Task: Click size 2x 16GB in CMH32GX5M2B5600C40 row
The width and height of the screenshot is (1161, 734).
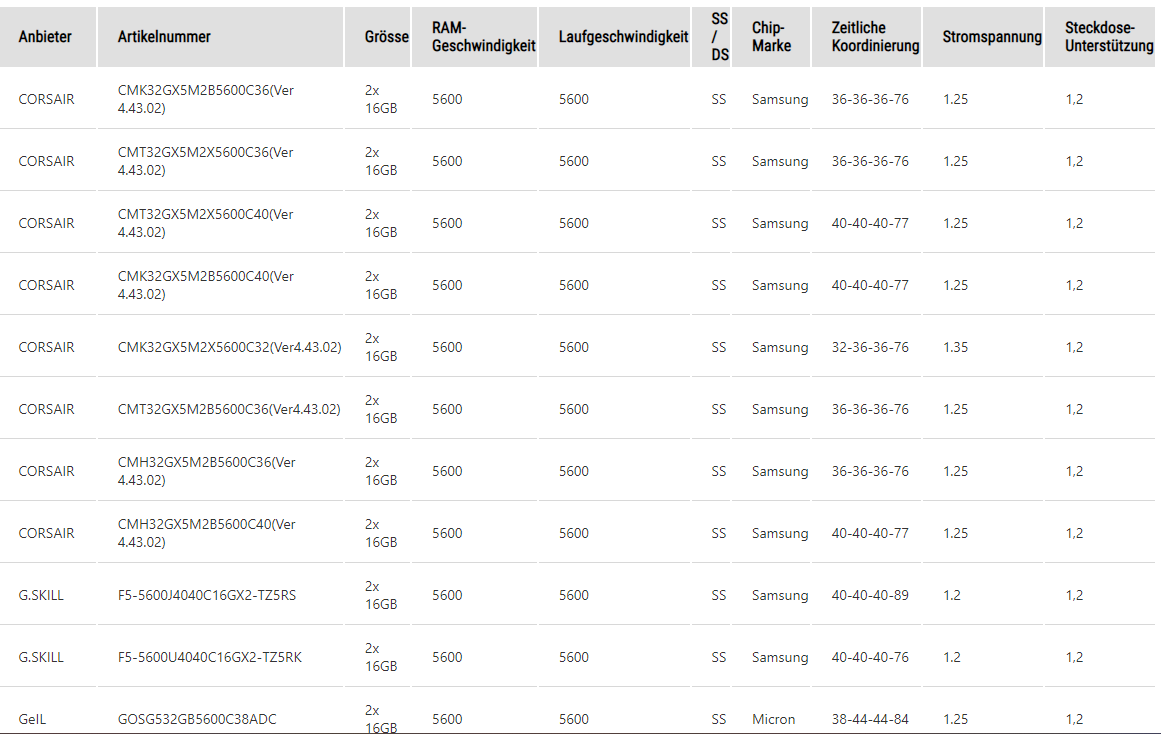Action: pyautogui.click(x=381, y=533)
